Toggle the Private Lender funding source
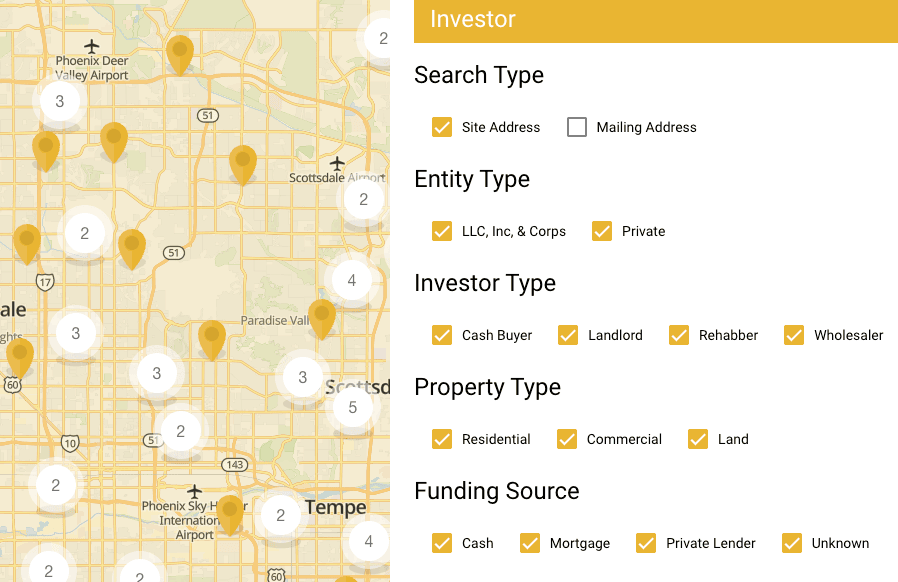Viewport: 898px width, 582px height. (646, 543)
